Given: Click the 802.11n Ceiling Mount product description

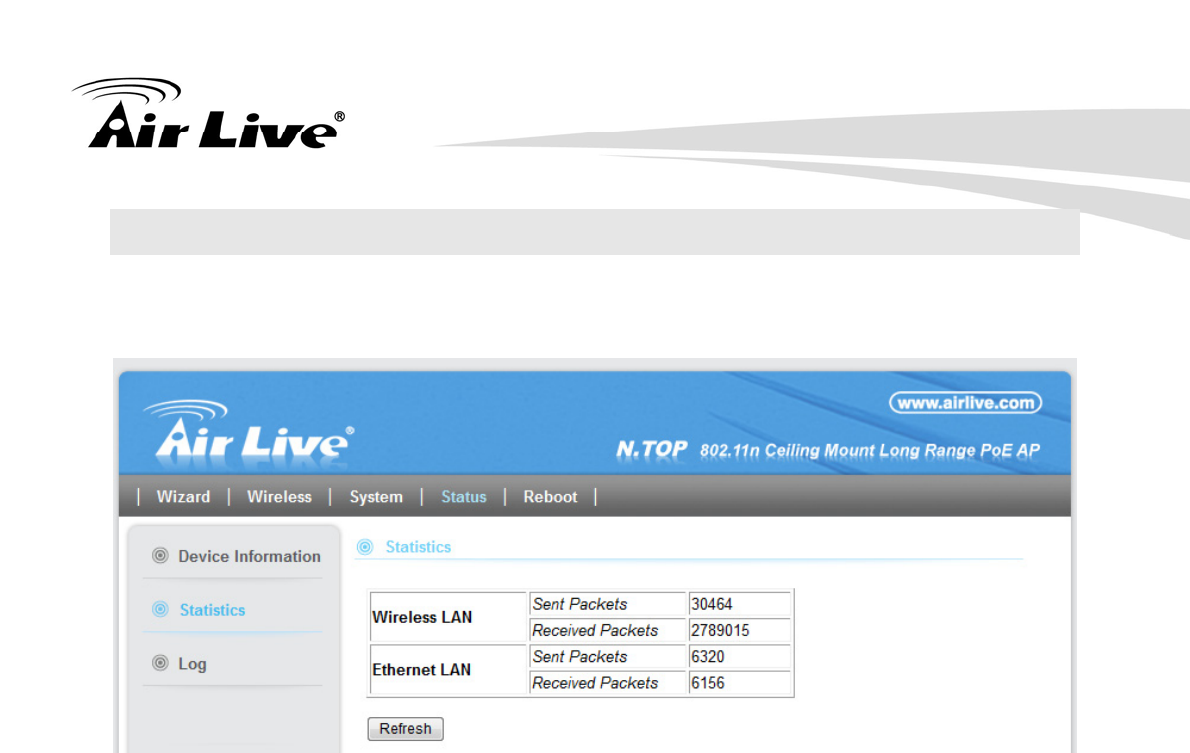Looking at the screenshot, I should click(x=870, y=451).
